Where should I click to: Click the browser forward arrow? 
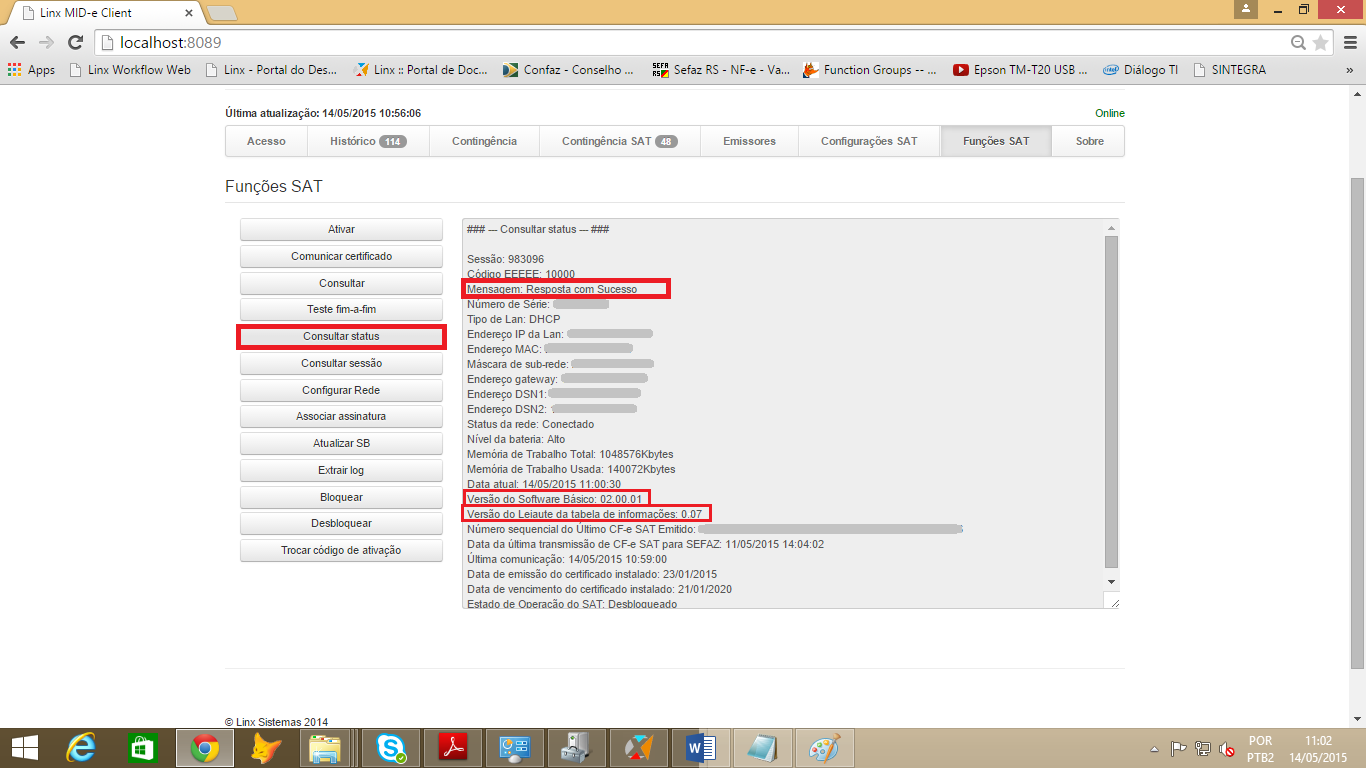click(46, 42)
